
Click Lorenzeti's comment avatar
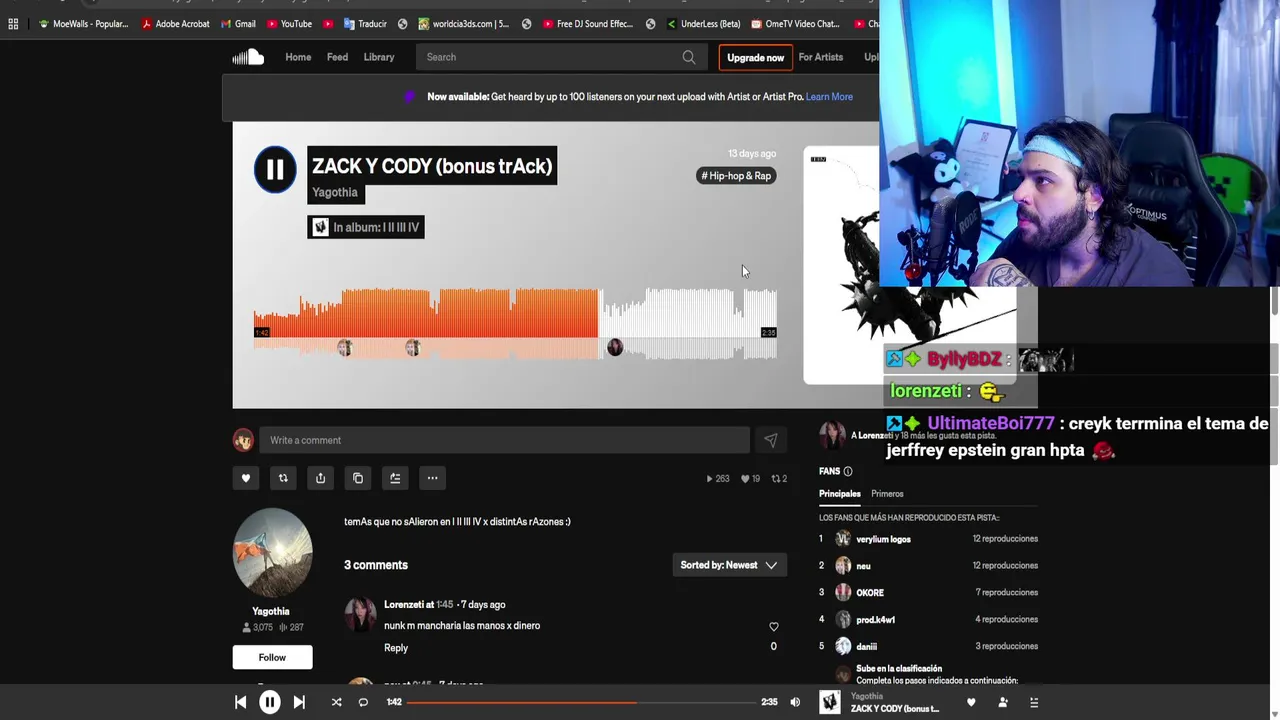[x=360, y=614]
